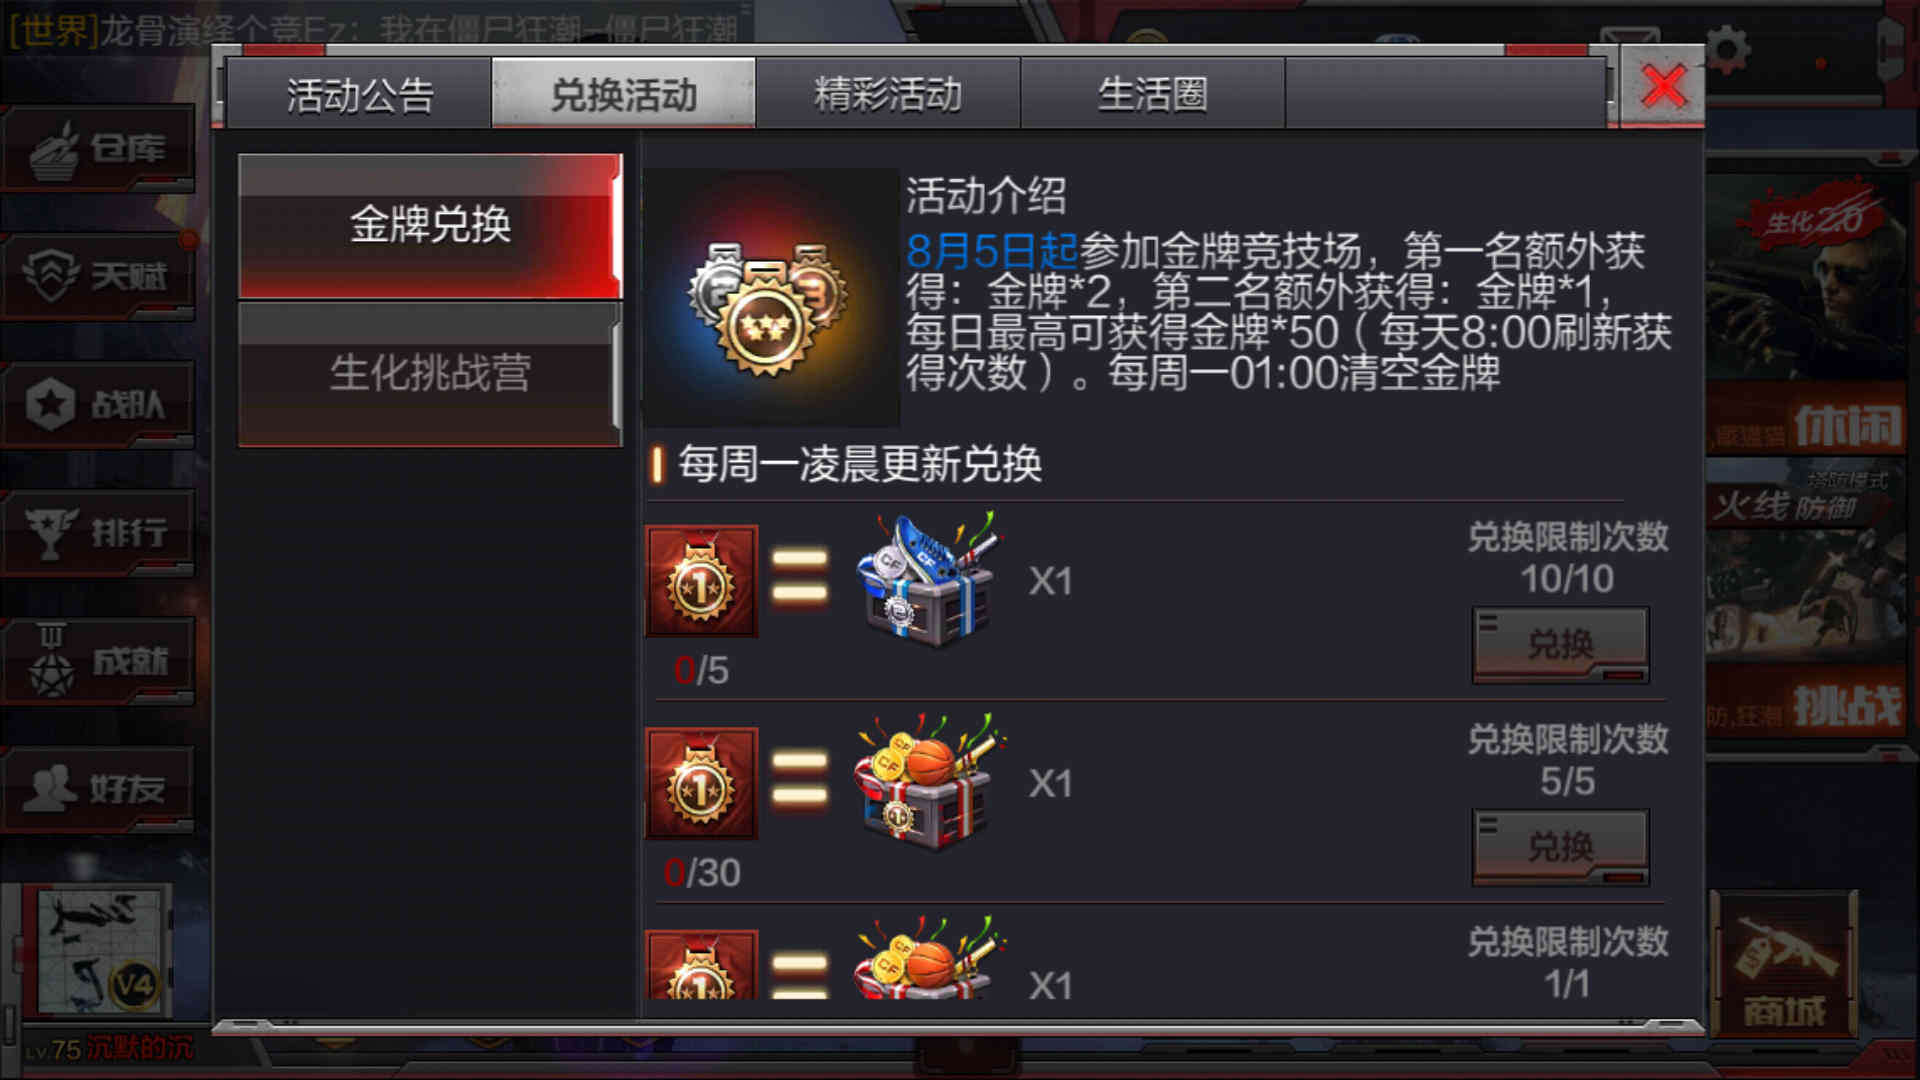The height and width of the screenshot is (1080, 1920).
Task: Open the 生活圈 tab
Action: click(x=1152, y=94)
